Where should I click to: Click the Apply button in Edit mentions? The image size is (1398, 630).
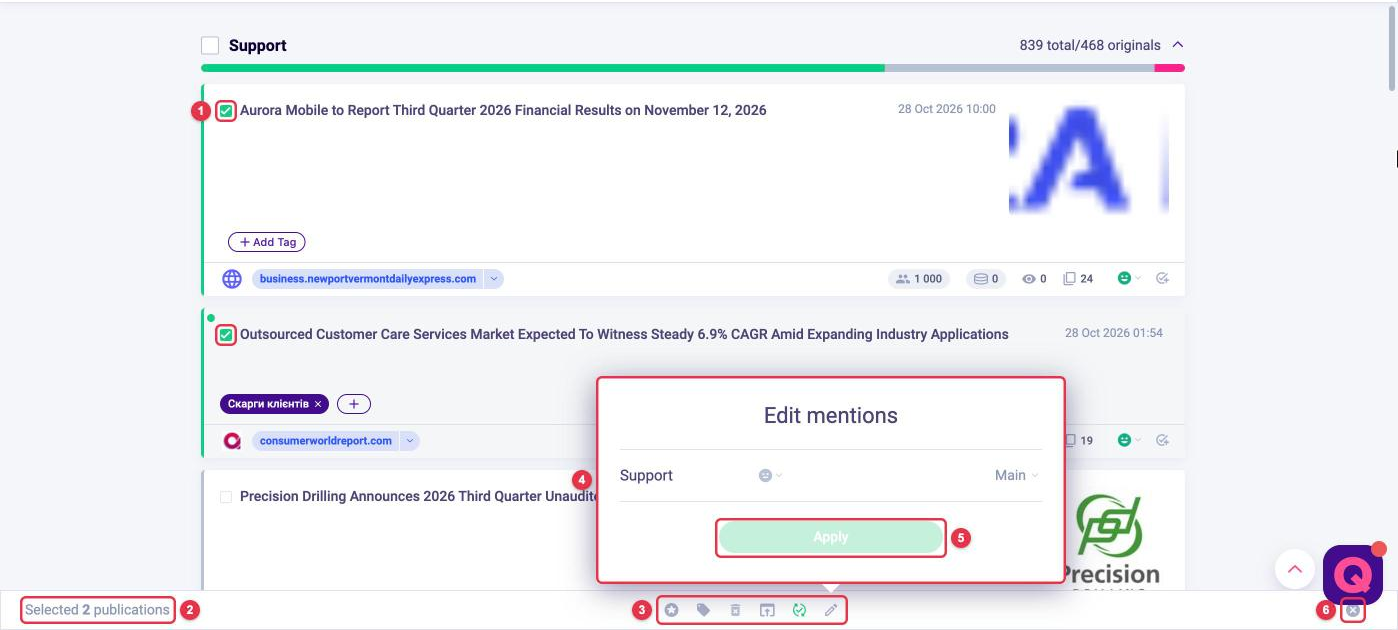(x=831, y=537)
